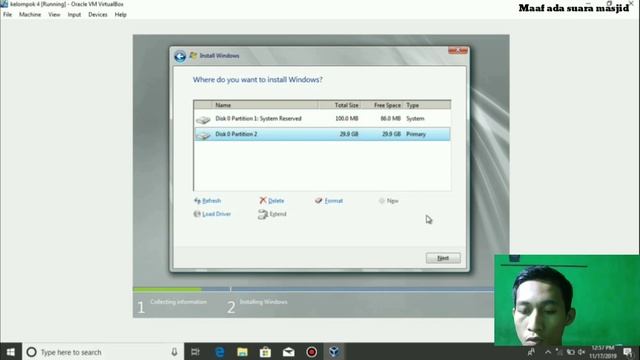Click the microphone icon in search box
640x360 pixels.
[x=174, y=352]
